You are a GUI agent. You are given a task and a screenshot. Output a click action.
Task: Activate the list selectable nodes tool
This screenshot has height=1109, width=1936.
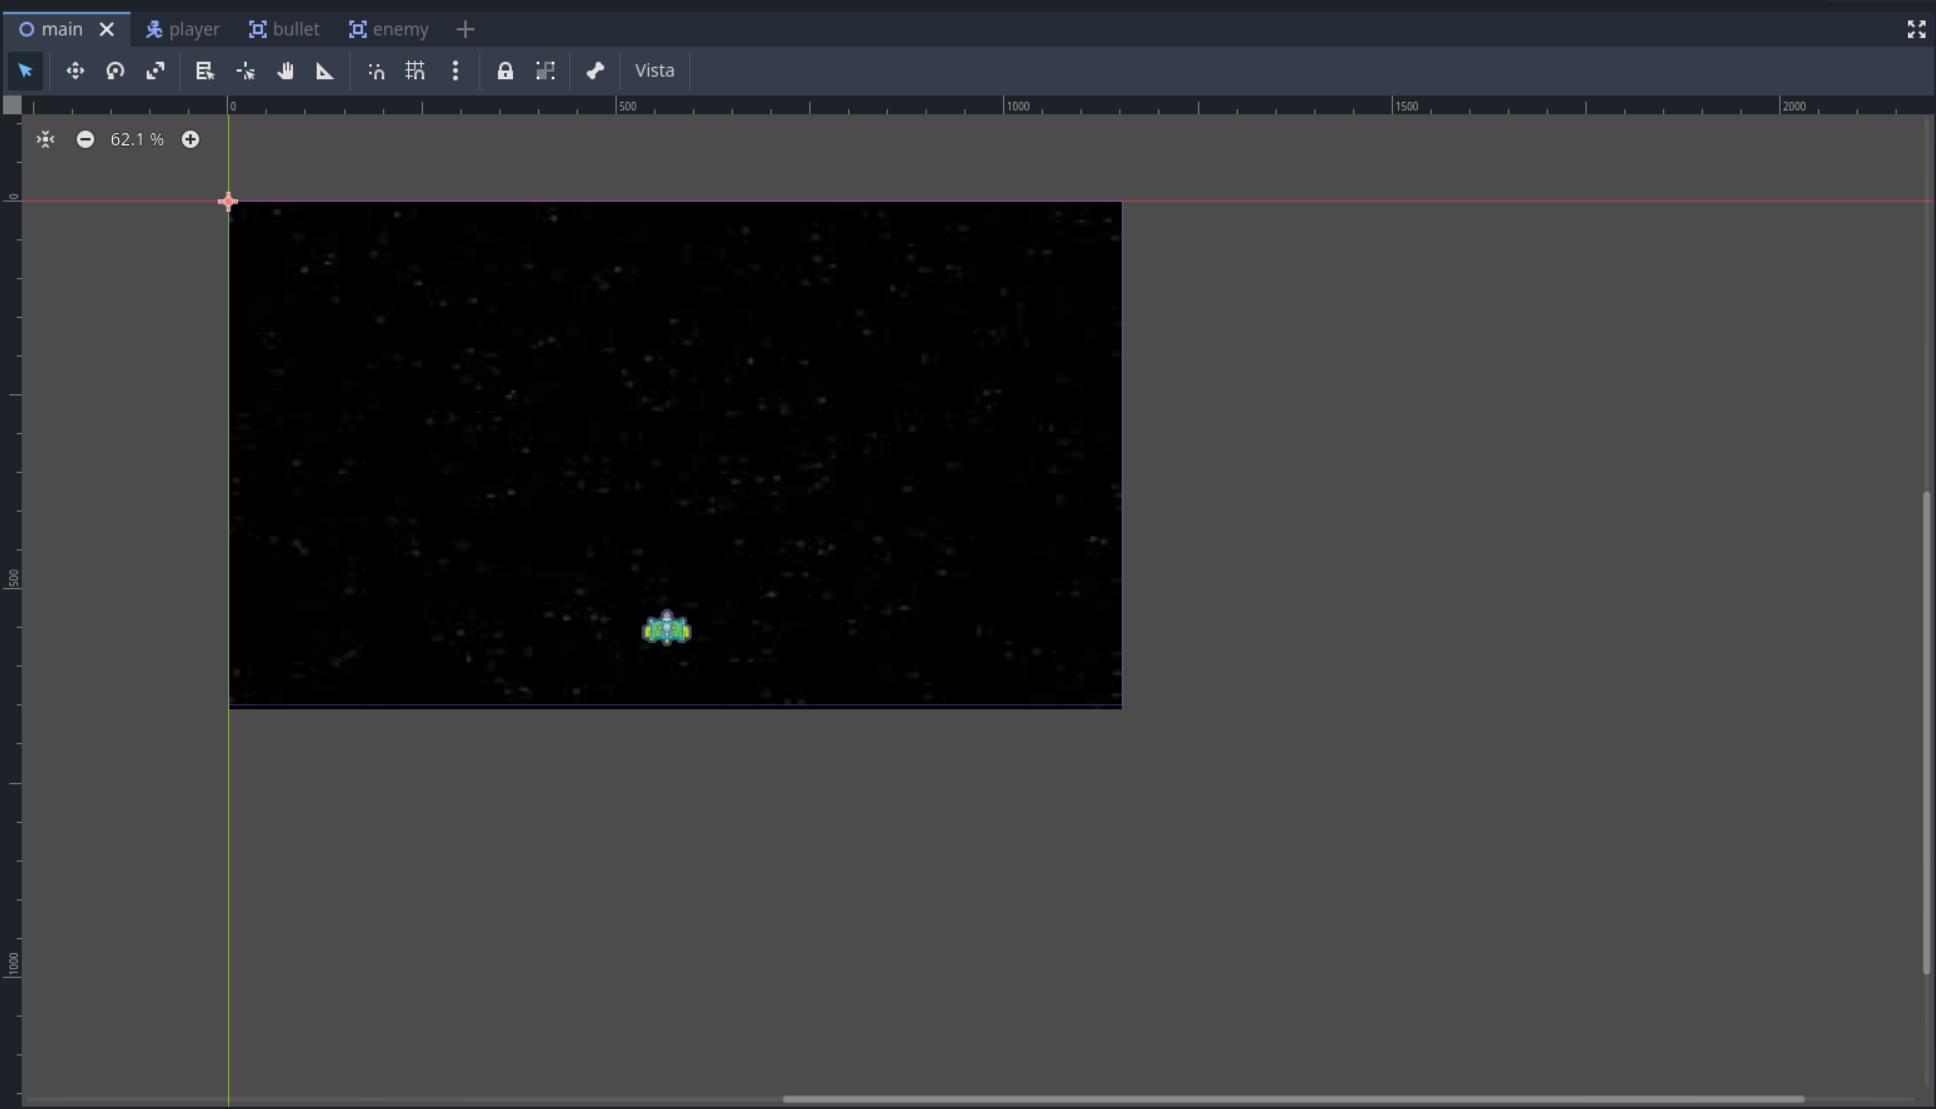pyautogui.click(x=205, y=71)
